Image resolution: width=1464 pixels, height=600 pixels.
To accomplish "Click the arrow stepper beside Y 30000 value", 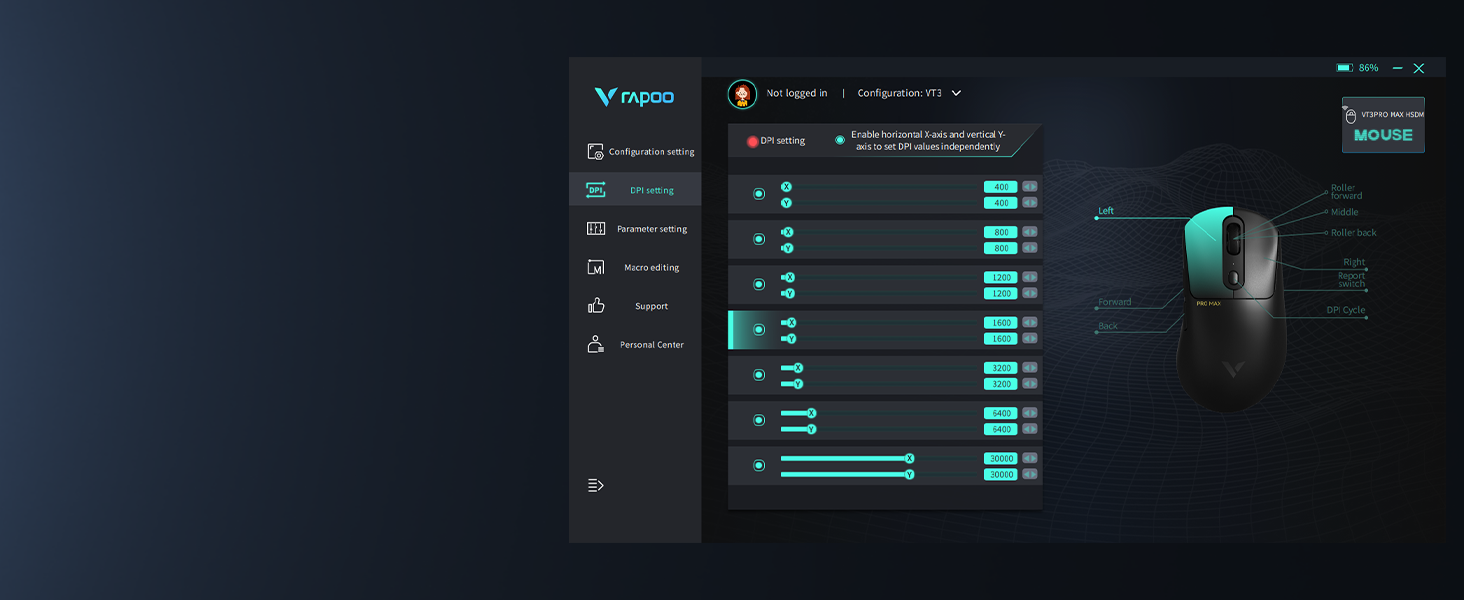I will pos(1029,474).
